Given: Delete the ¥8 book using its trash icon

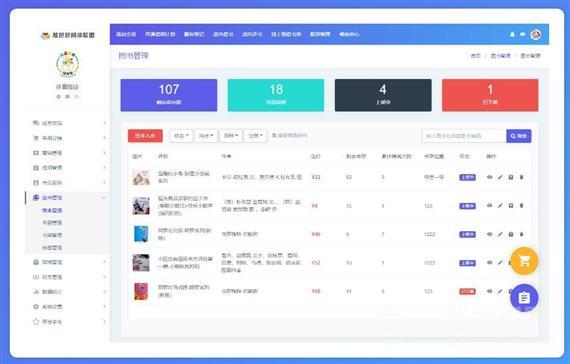Looking at the screenshot, I should (521, 205).
